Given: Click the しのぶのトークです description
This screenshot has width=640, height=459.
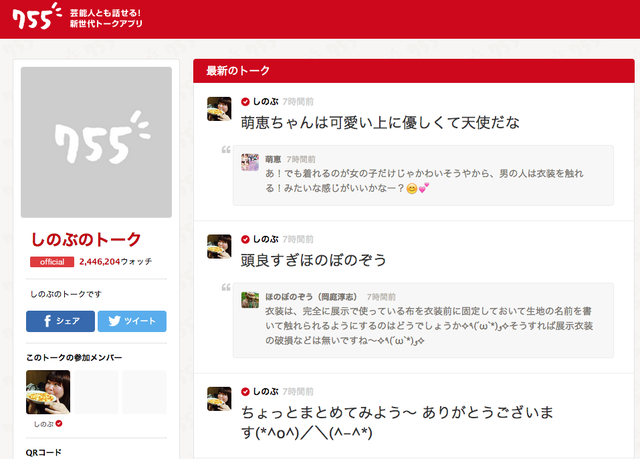Looking at the screenshot, I should point(66,294).
